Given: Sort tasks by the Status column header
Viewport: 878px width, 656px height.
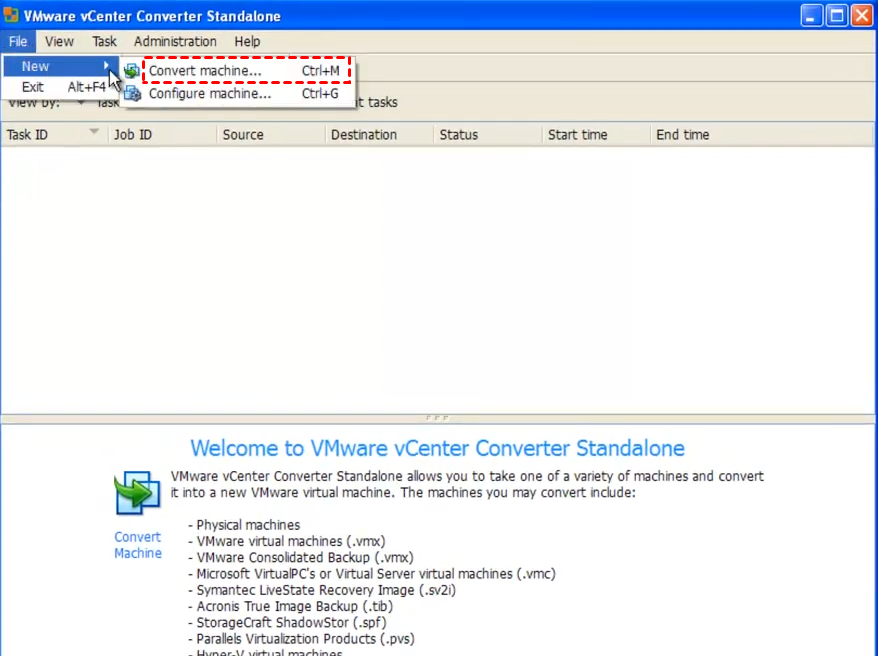Looking at the screenshot, I should [x=460, y=134].
